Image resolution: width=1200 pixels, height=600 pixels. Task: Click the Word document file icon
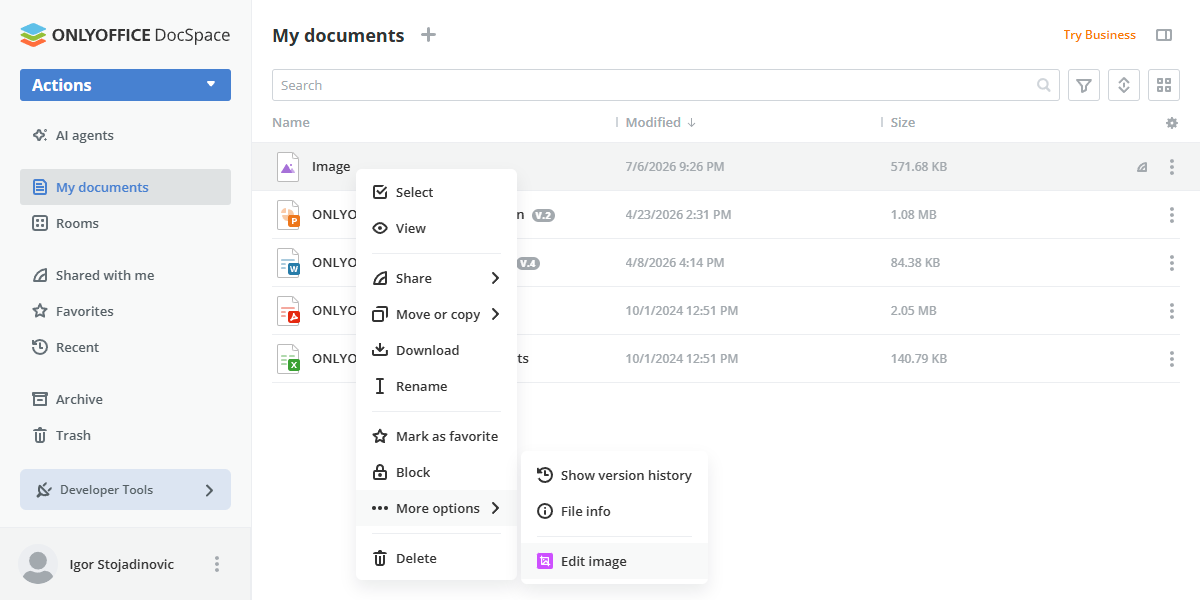(x=288, y=263)
